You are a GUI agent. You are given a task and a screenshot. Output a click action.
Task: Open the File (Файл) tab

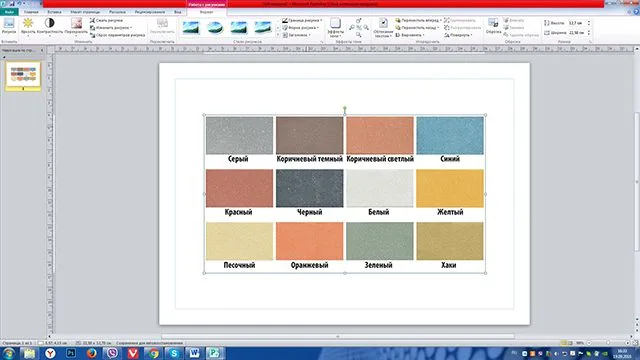tap(9, 12)
